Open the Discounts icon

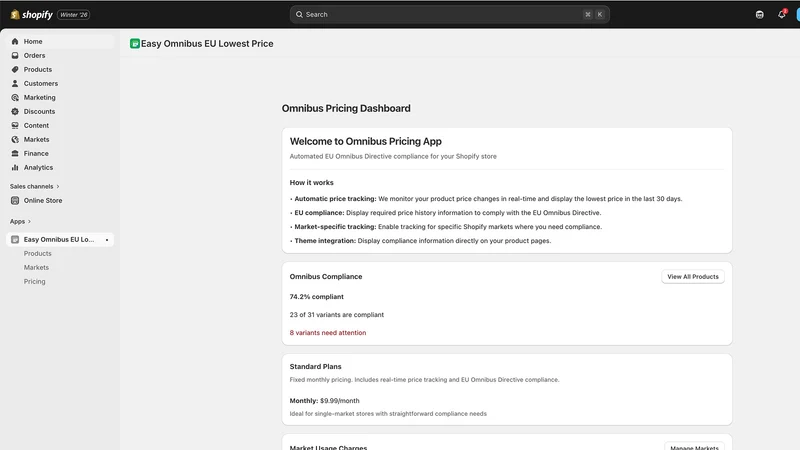pyautogui.click(x=15, y=111)
